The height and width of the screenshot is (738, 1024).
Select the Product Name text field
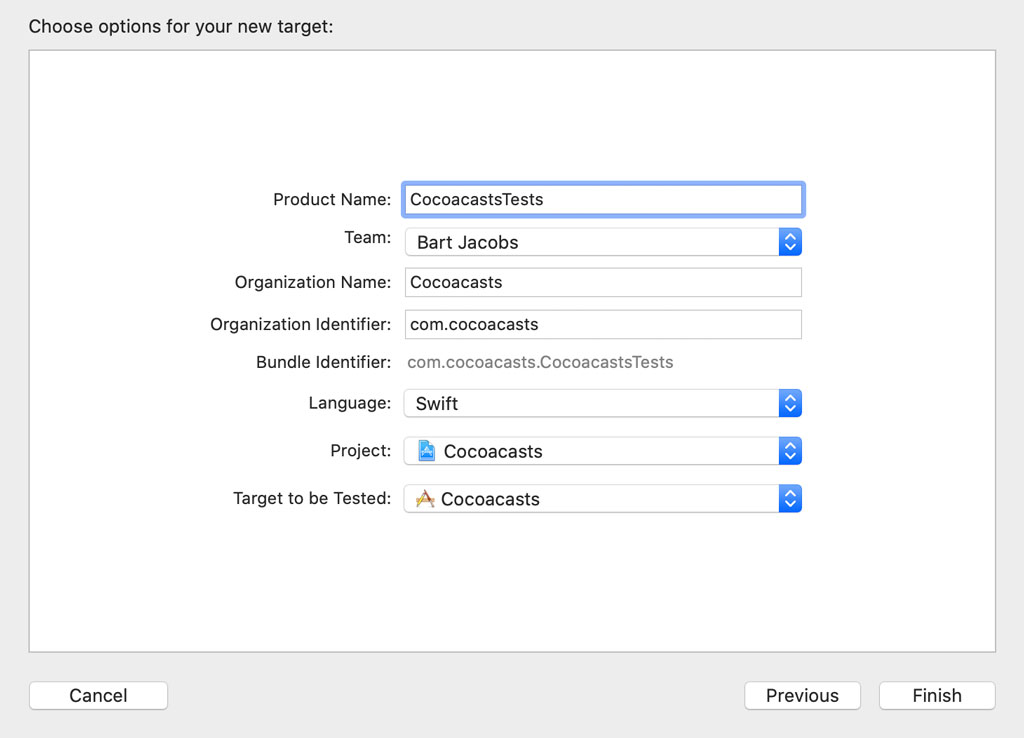pos(603,199)
